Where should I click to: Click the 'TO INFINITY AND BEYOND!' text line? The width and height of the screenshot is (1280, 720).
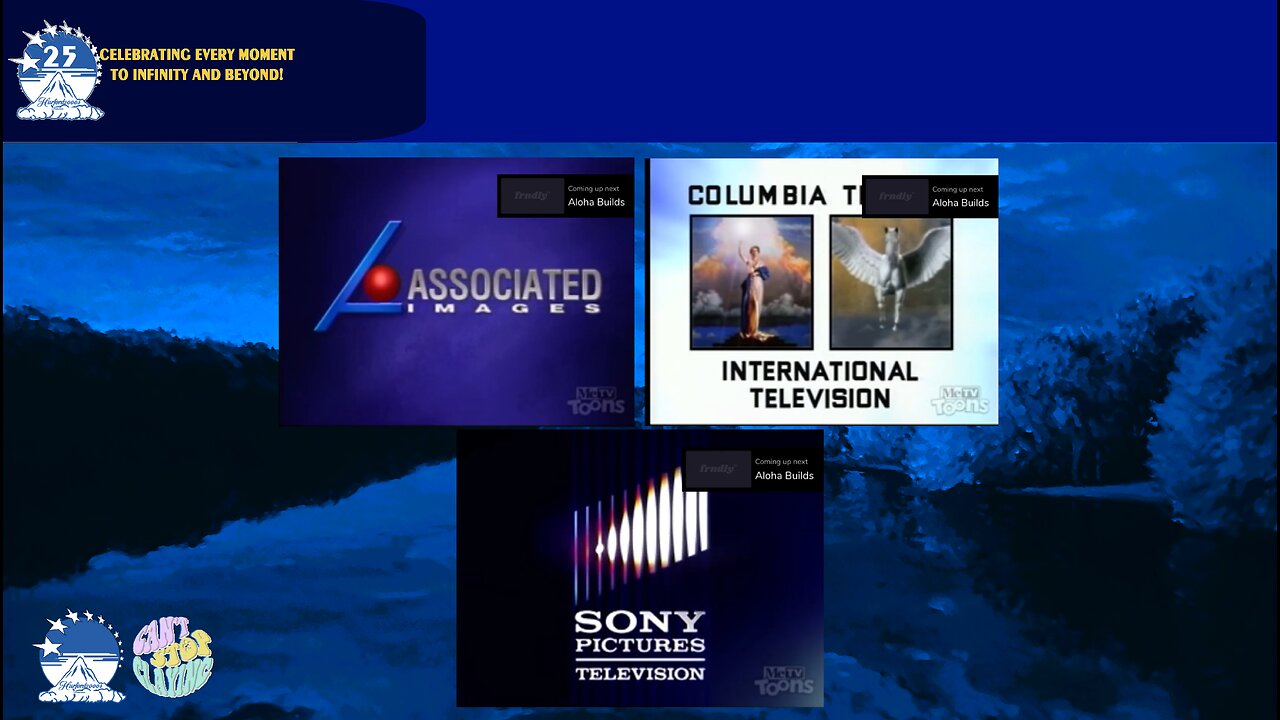click(x=197, y=75)
